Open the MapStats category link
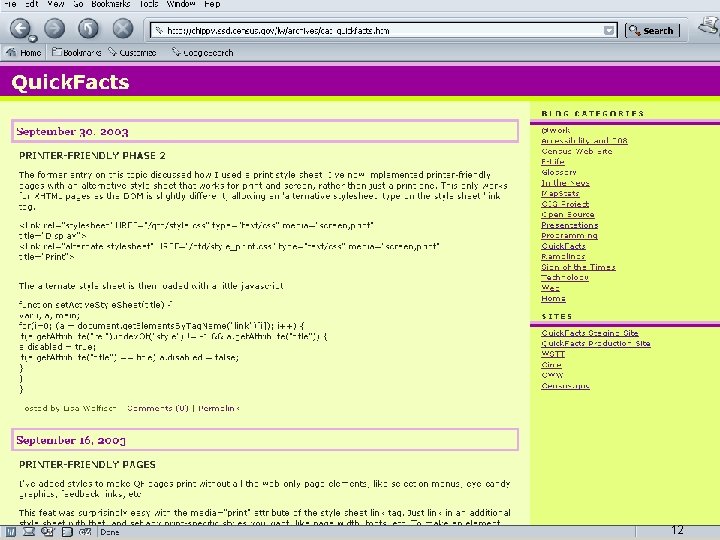The height and width of the screenshot is (540, 720). pyautogui.click(x=560, y=194)
